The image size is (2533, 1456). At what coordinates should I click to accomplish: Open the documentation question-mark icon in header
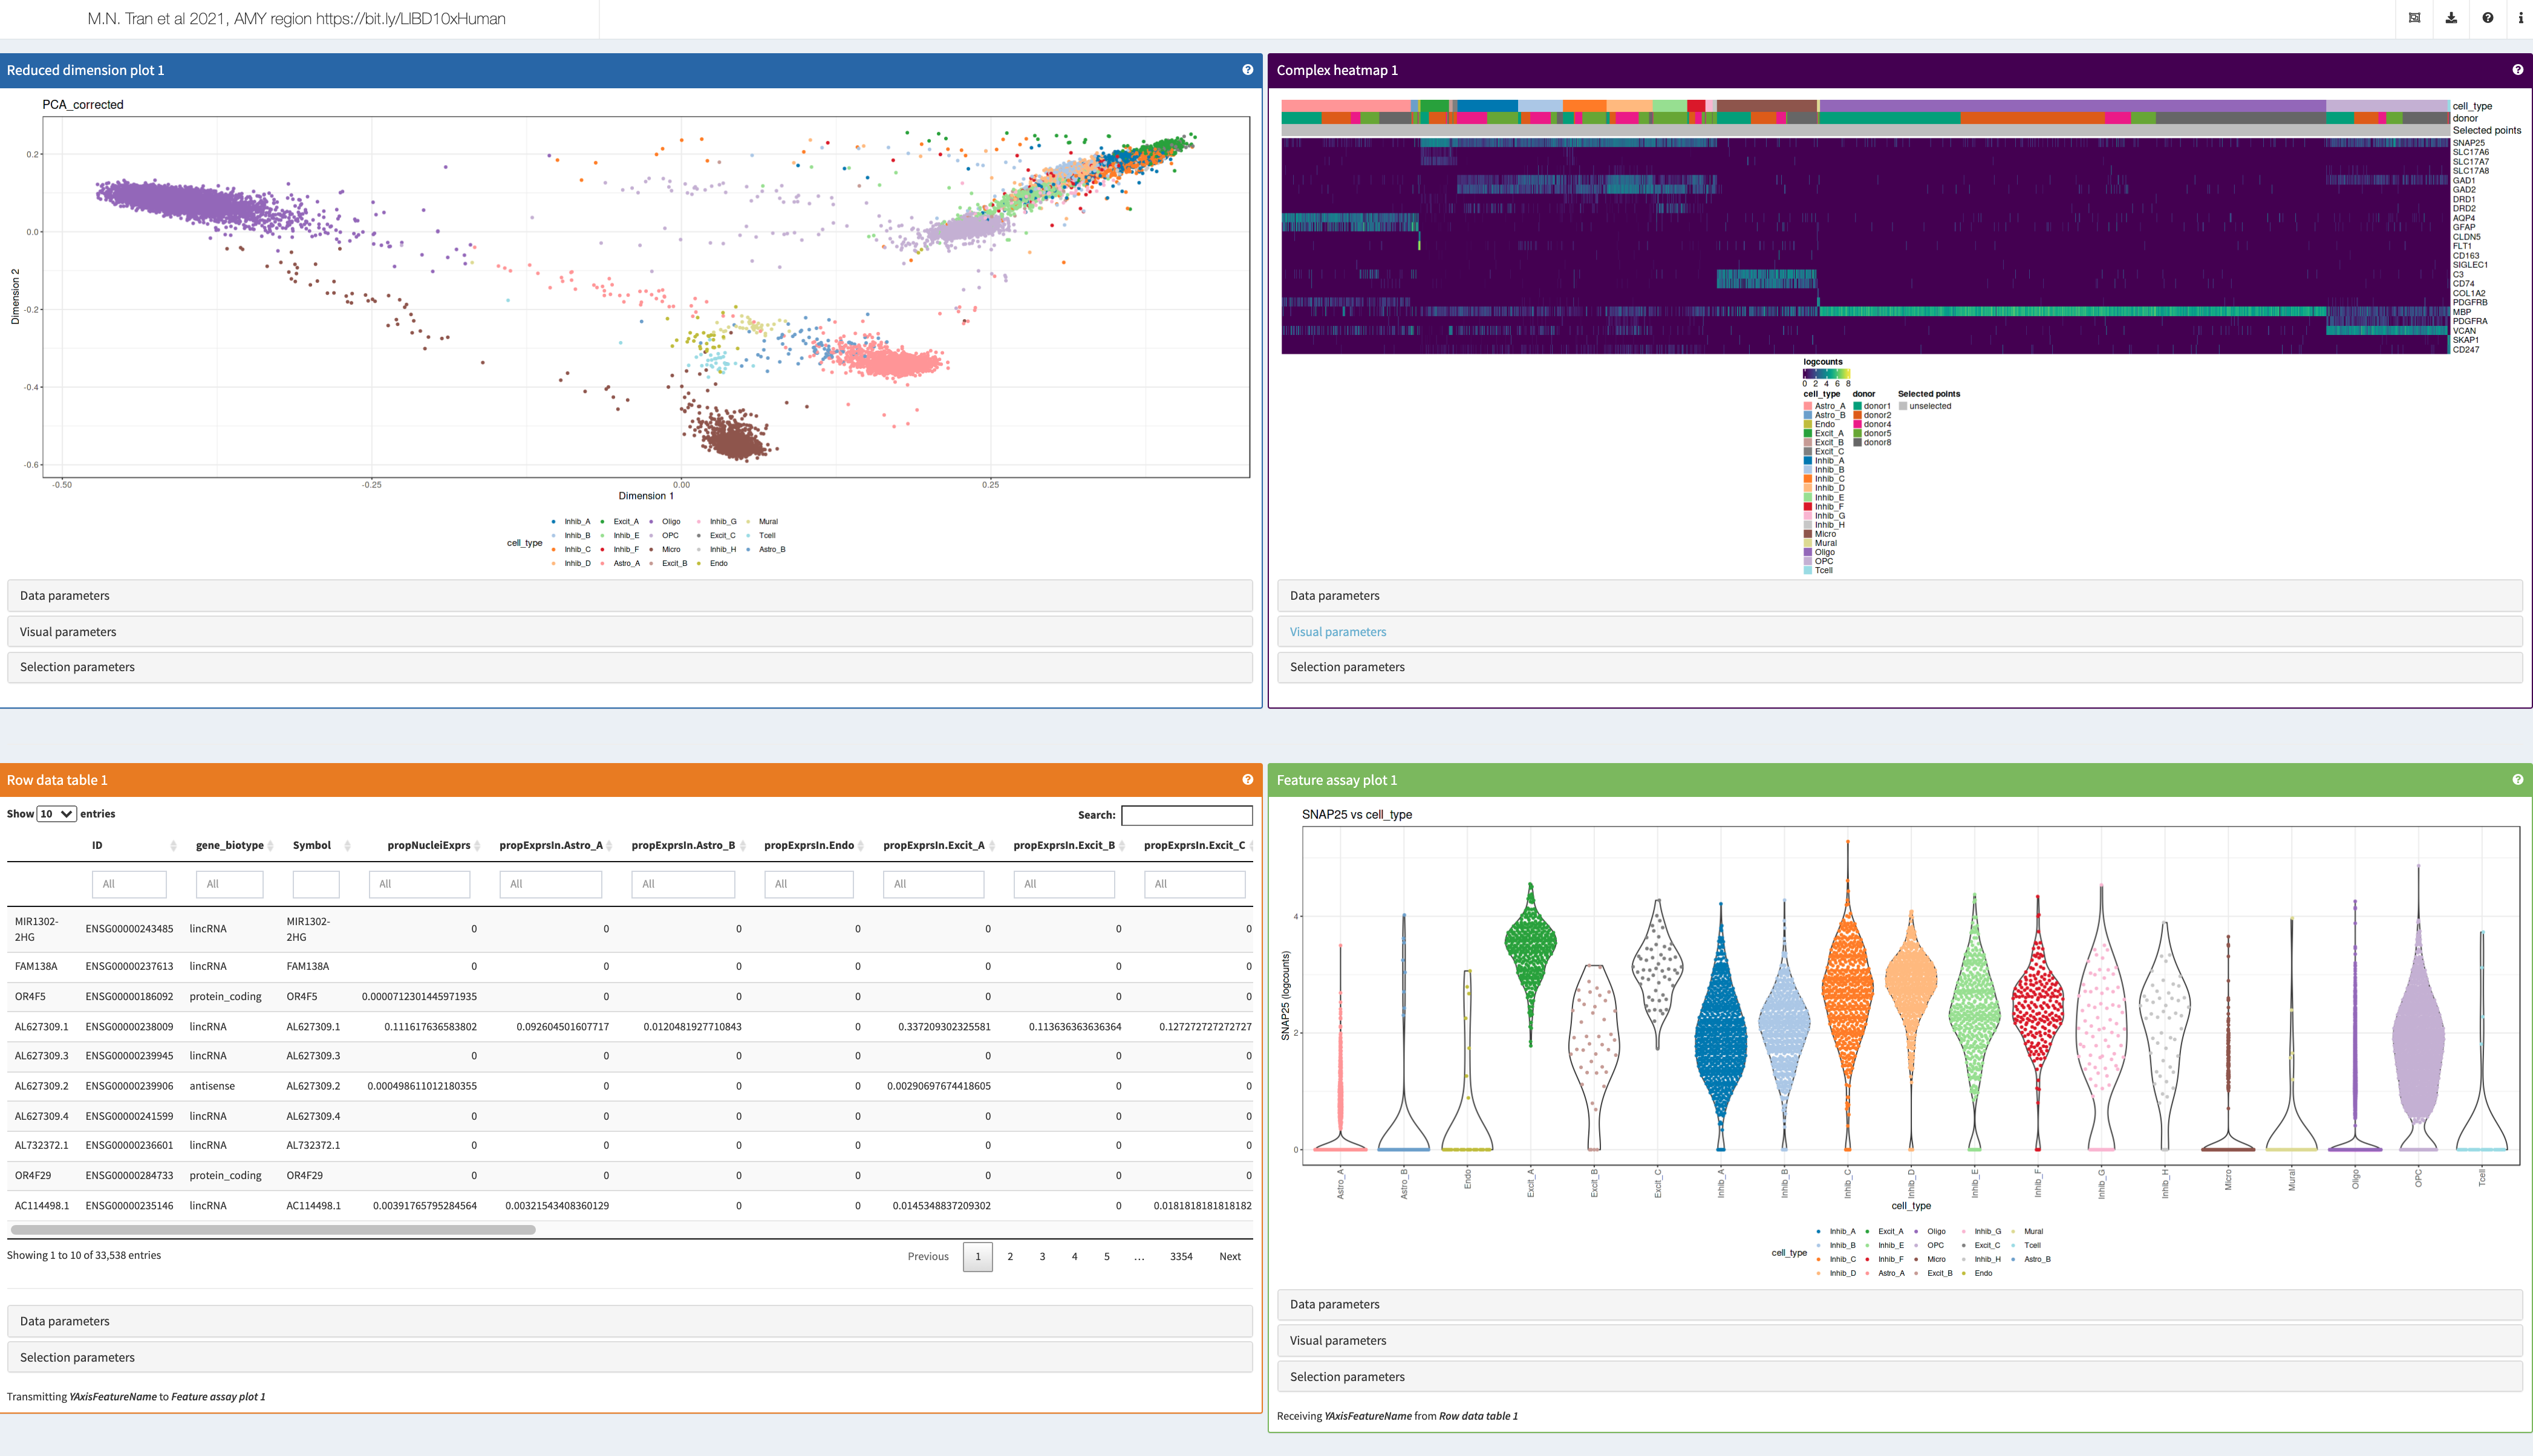(2487, 18)
